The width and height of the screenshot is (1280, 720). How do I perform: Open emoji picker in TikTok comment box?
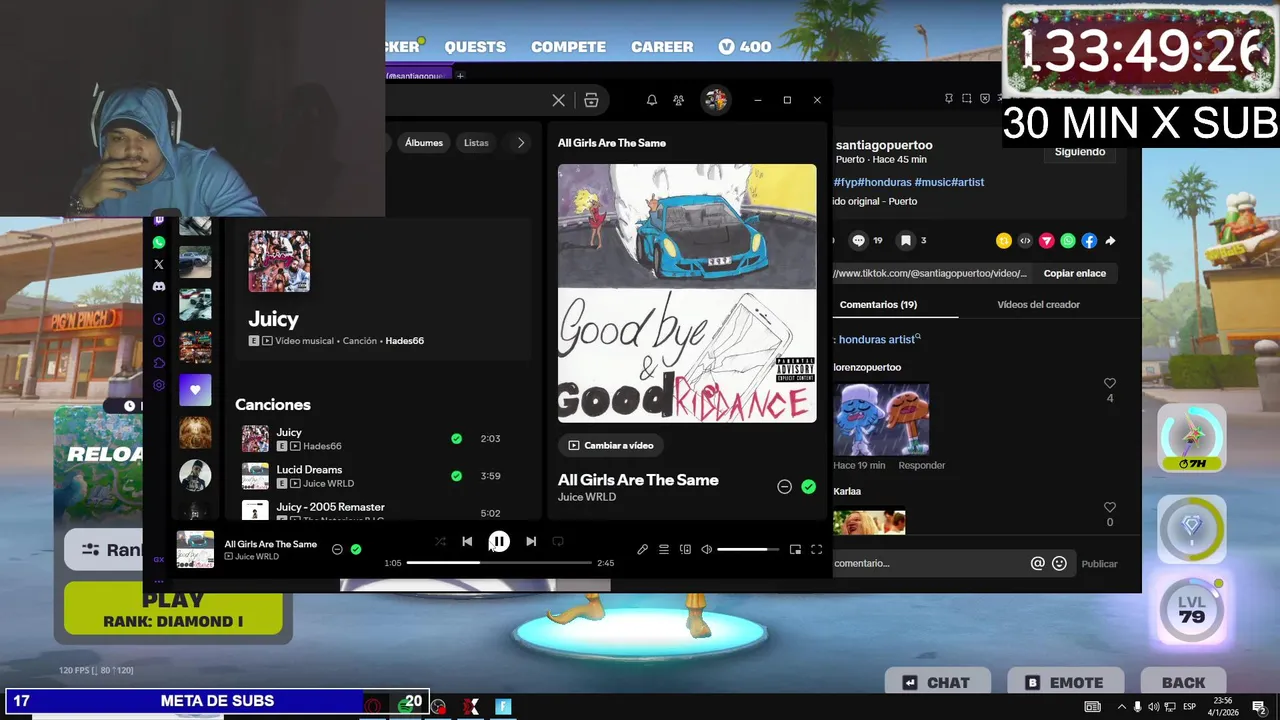(x=1060, y=563)
